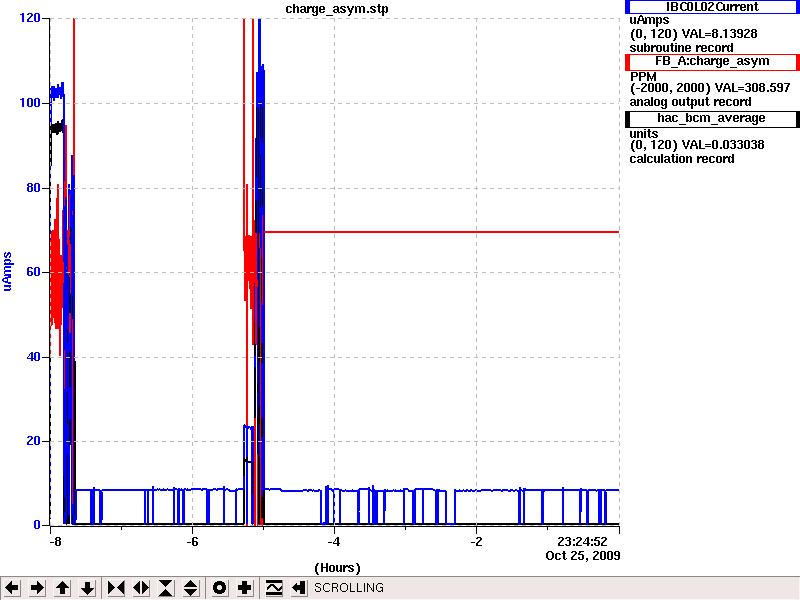
Task: Click the 'subroutine record' description
Action: tap(681, 48)
